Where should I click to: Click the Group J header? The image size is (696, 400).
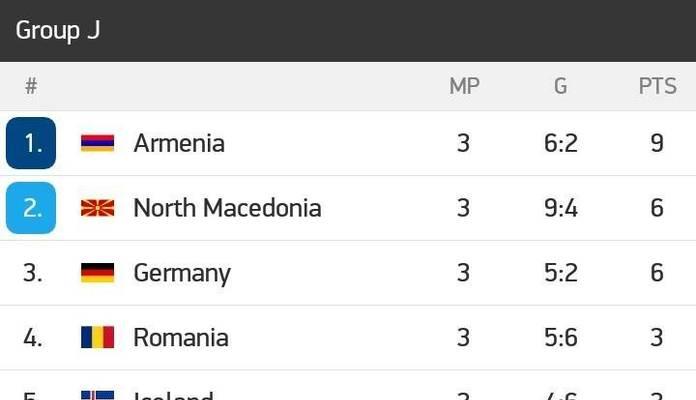coord(58,30)
